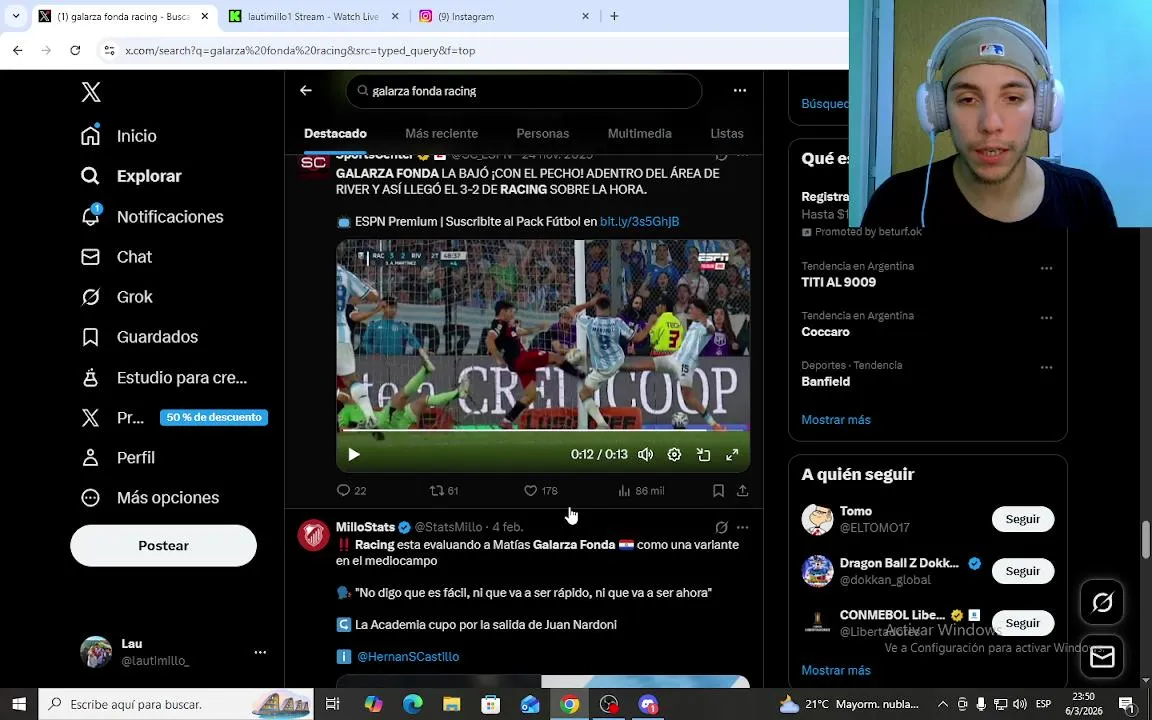Screen dimensions: 1152x720
Task: Mute the video with speaker icon
Action: tap(645, 455)
